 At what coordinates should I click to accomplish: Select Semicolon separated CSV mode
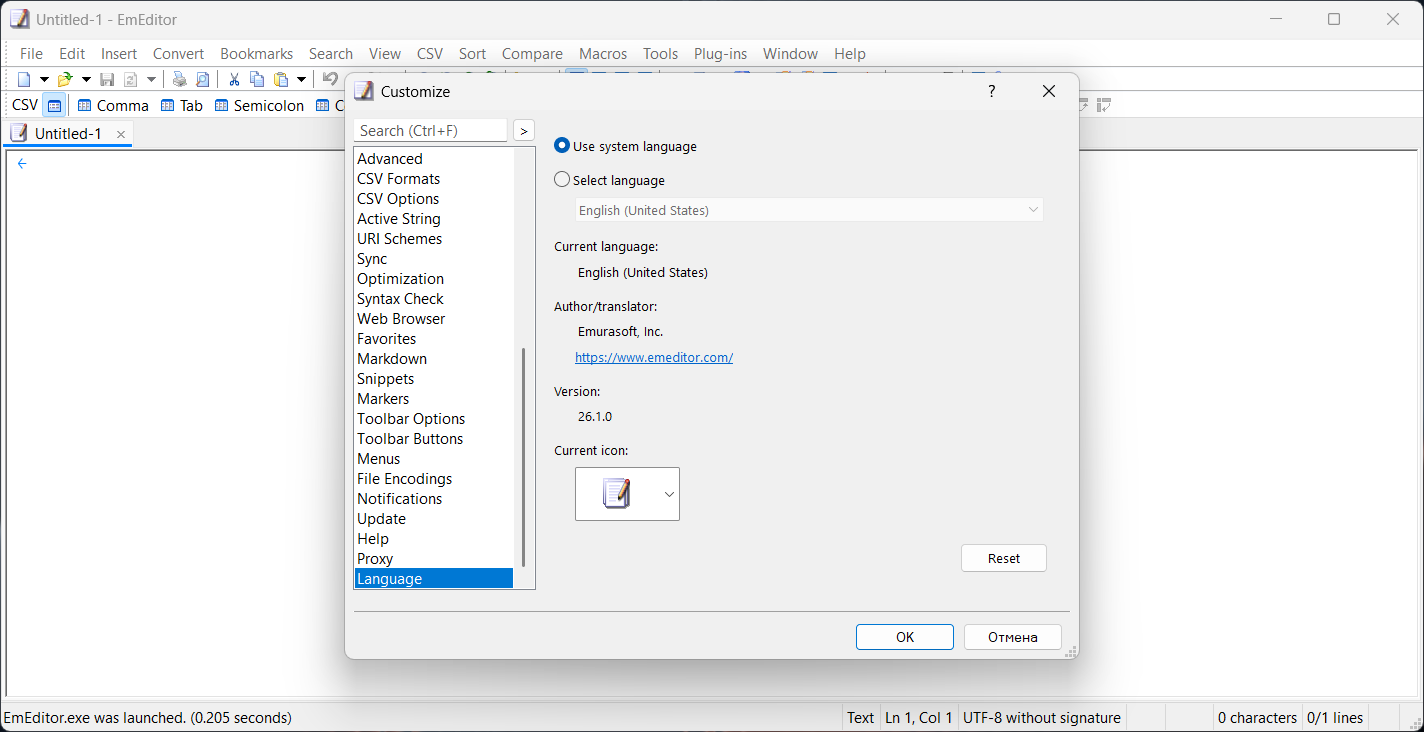tap(259, 105)
